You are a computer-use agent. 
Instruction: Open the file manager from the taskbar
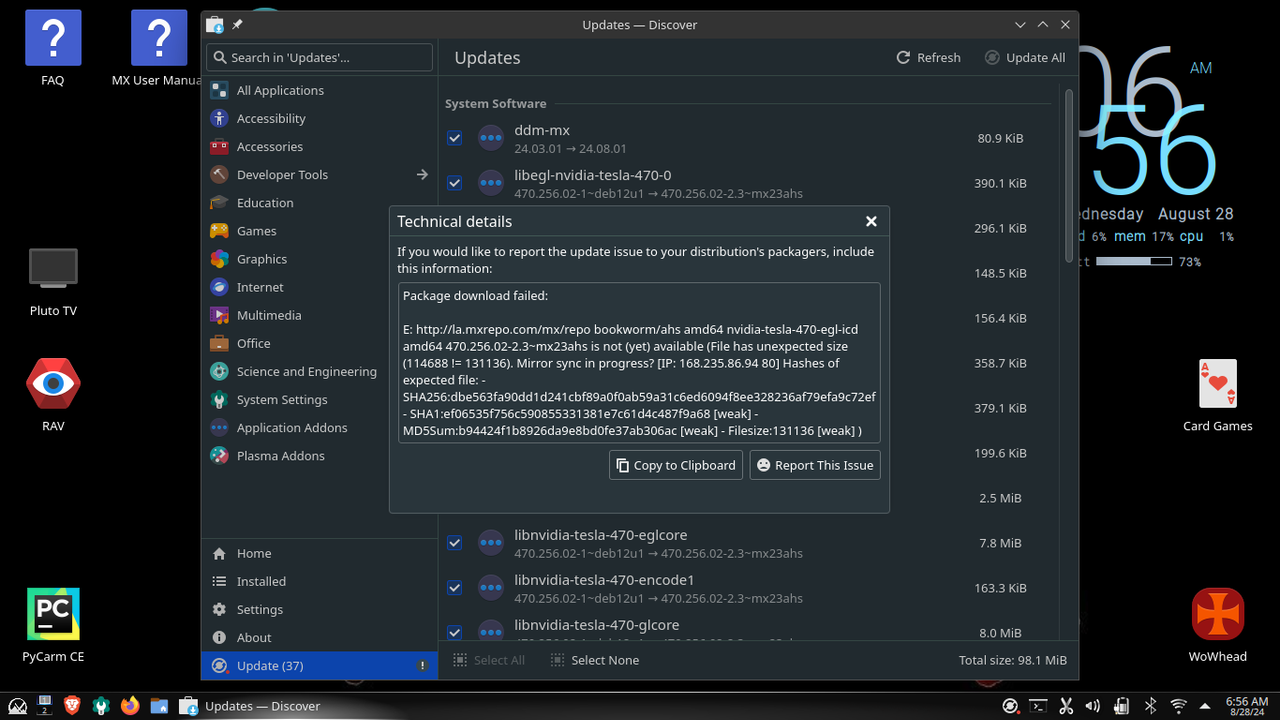click(x=159, y=706)
